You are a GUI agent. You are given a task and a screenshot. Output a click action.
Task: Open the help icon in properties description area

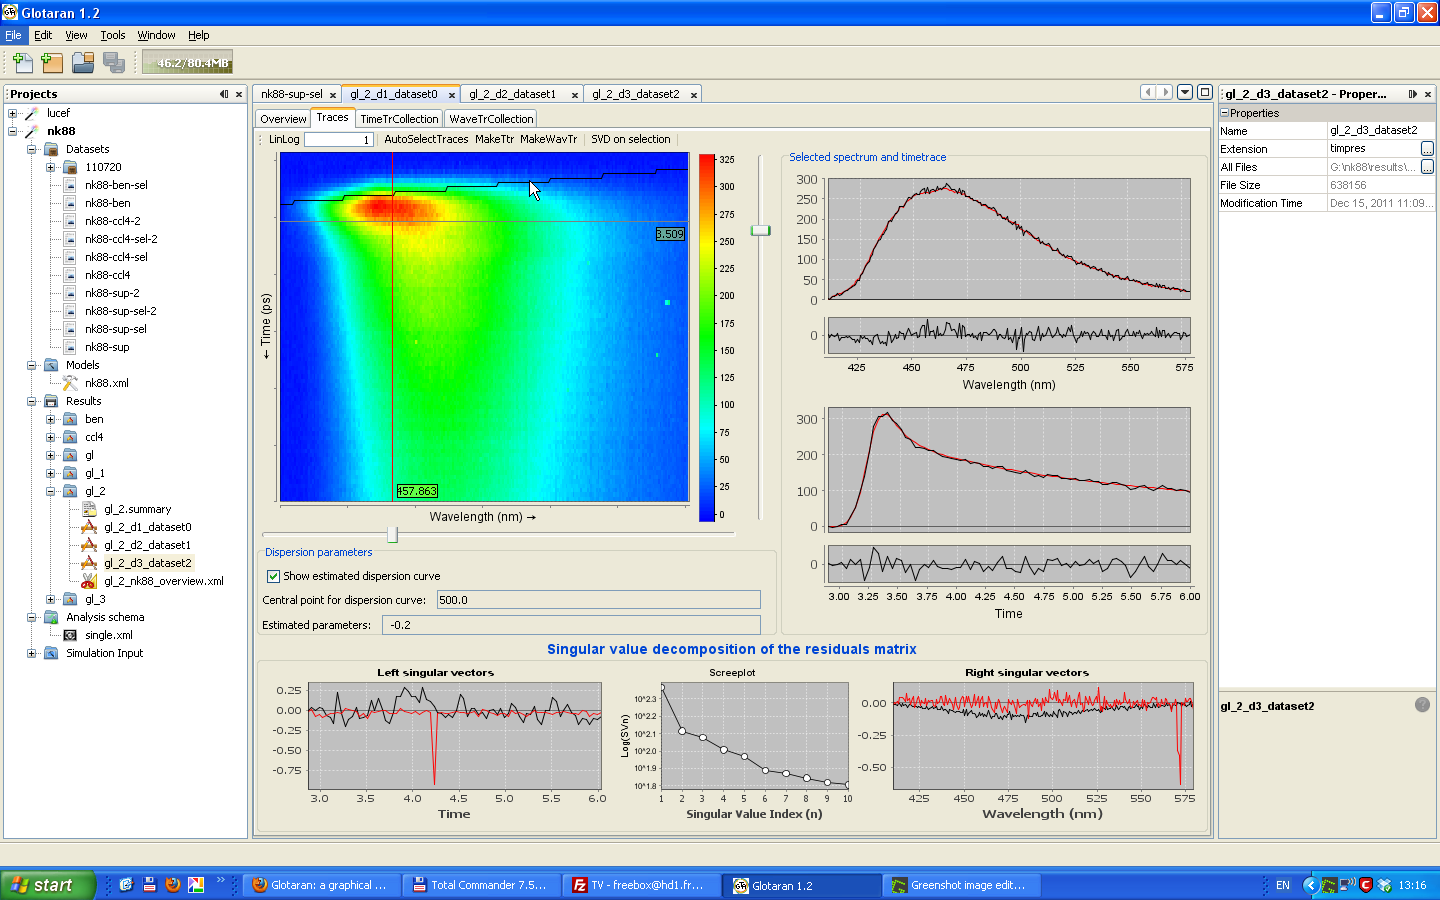click(x=1422, y=705)
